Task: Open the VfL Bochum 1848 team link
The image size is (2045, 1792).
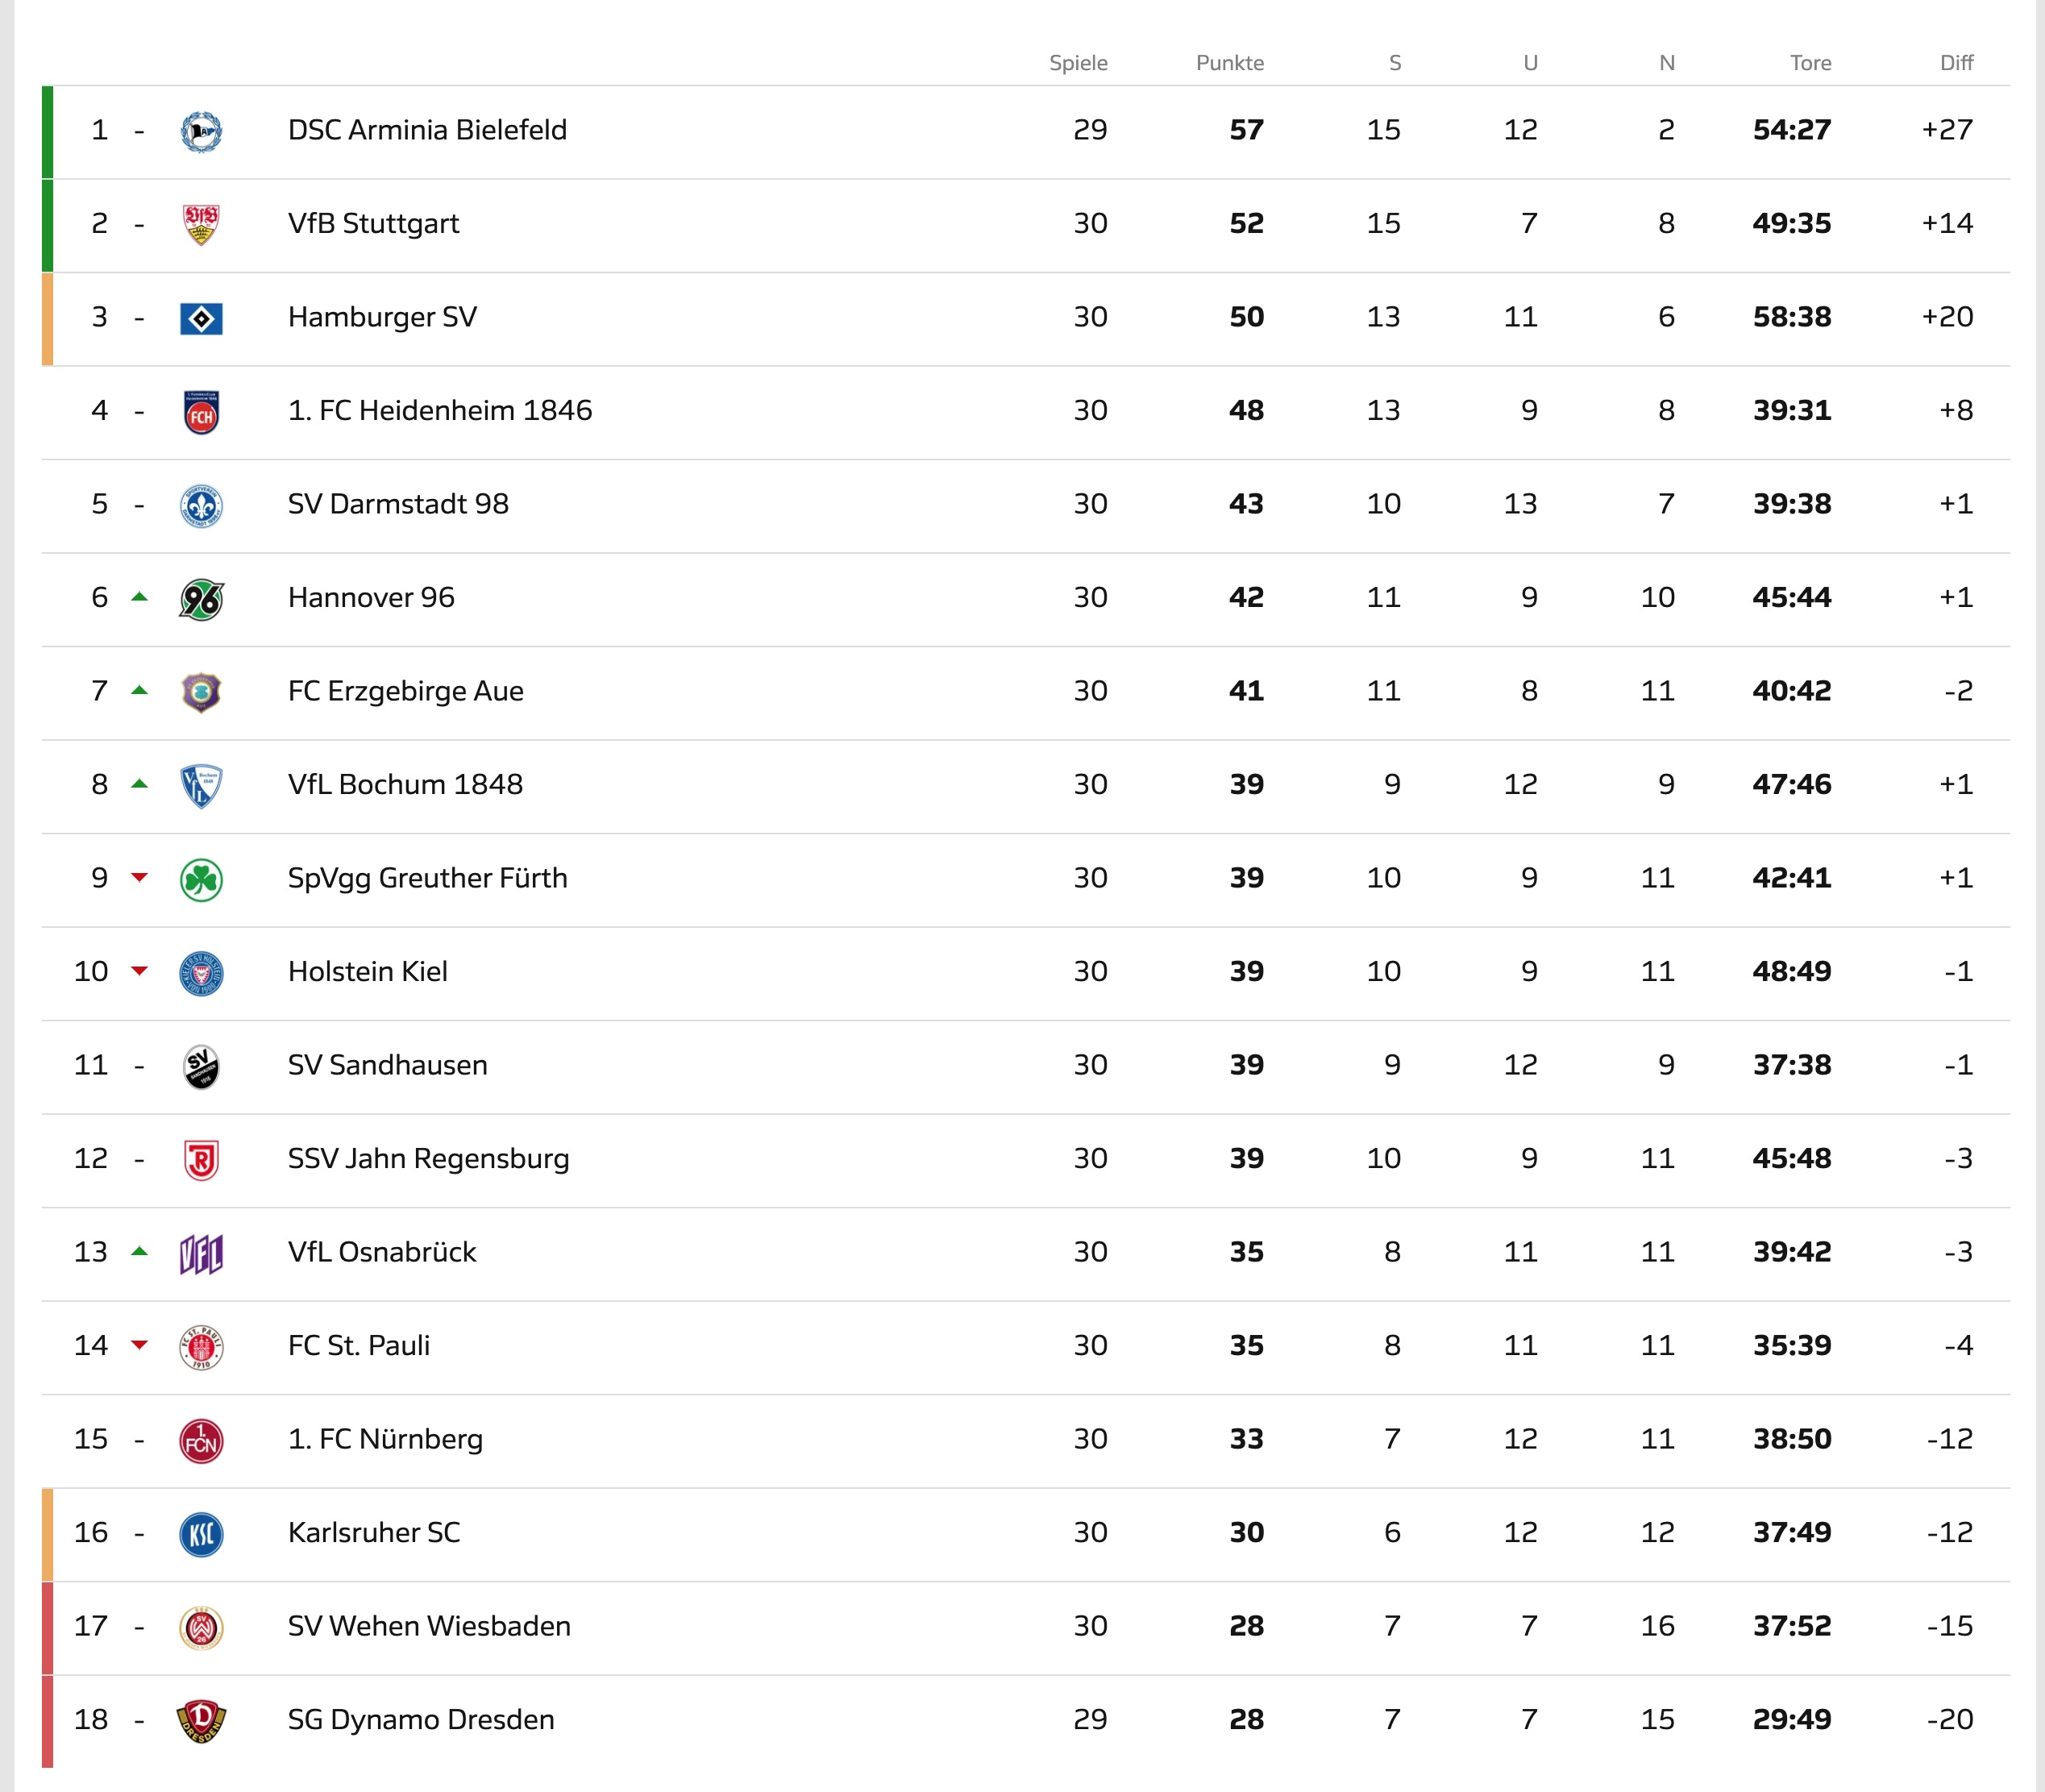Action: (x=405, y=784)
